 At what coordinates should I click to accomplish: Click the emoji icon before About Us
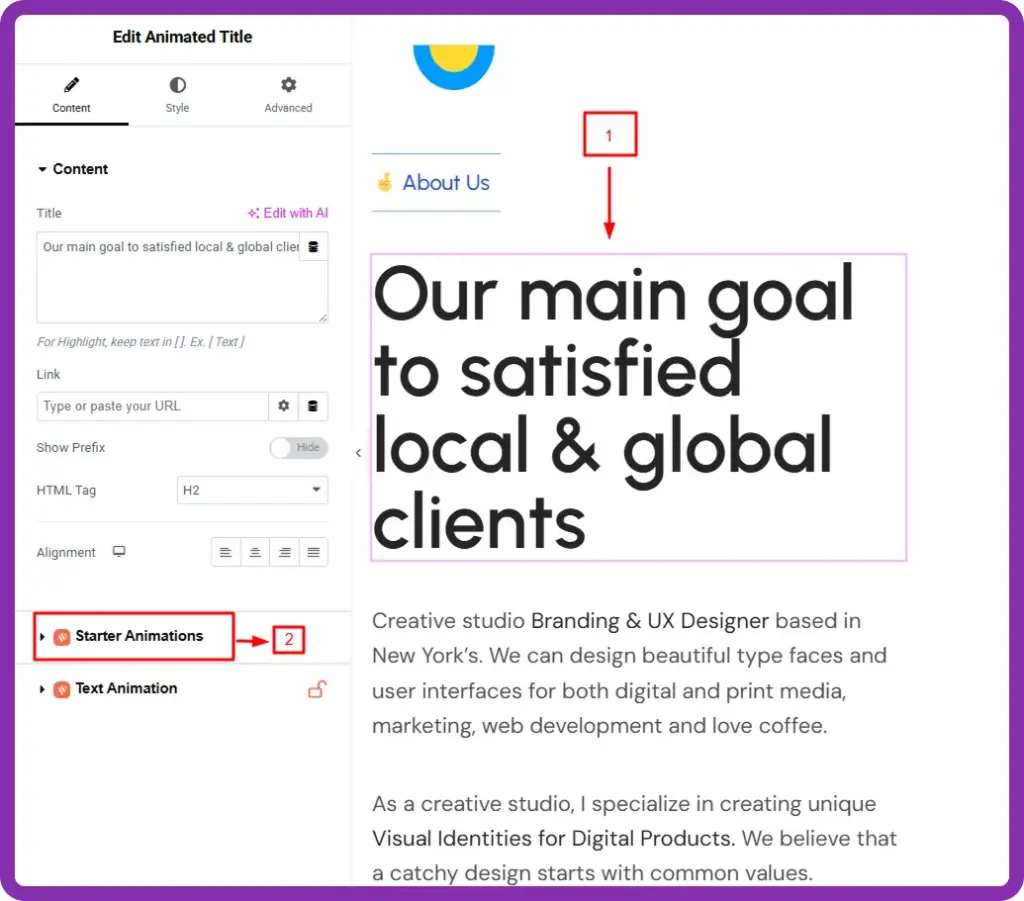385,182
